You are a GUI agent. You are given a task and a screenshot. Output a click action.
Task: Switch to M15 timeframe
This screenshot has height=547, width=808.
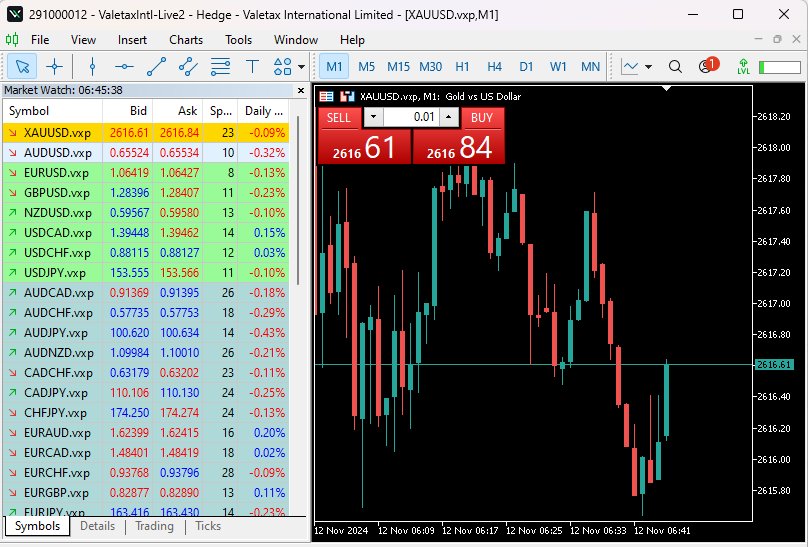click(x=398, y=66)
